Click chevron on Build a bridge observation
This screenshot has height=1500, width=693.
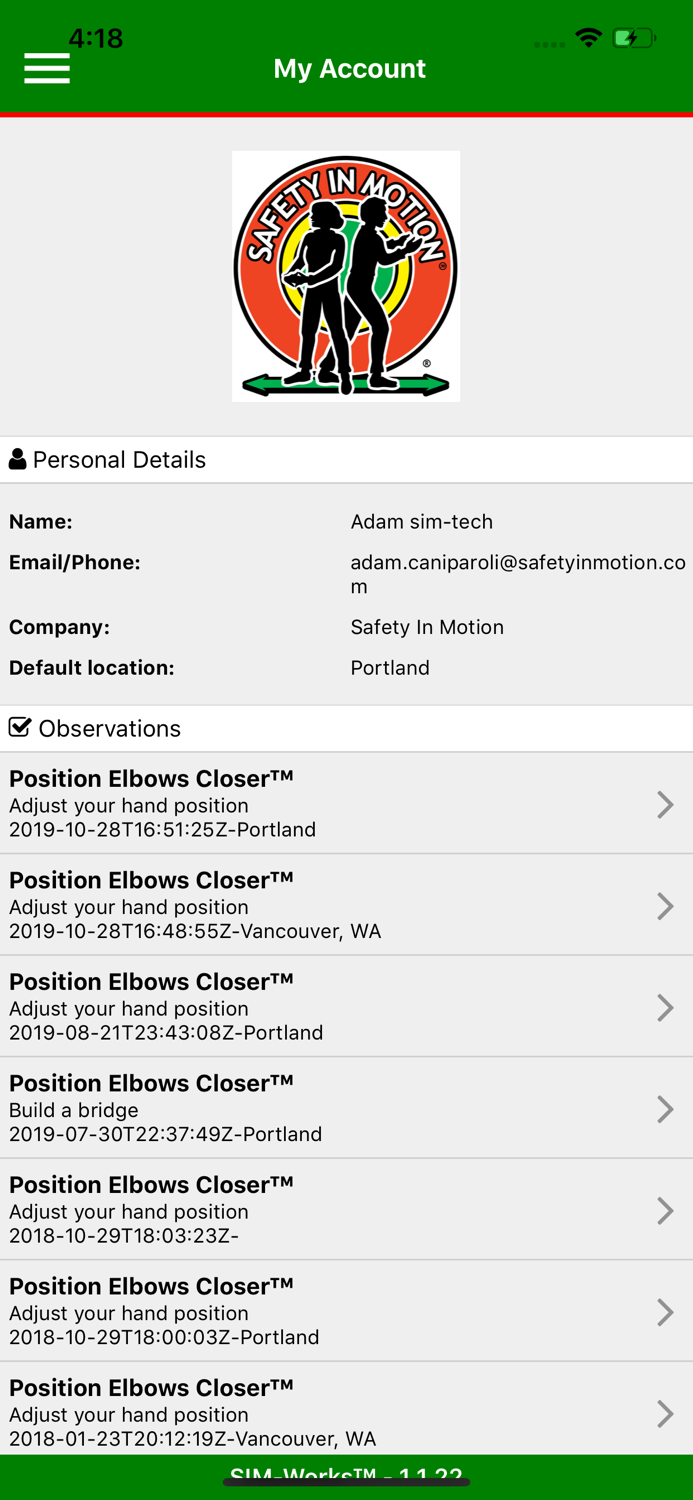coord(665,1109)
